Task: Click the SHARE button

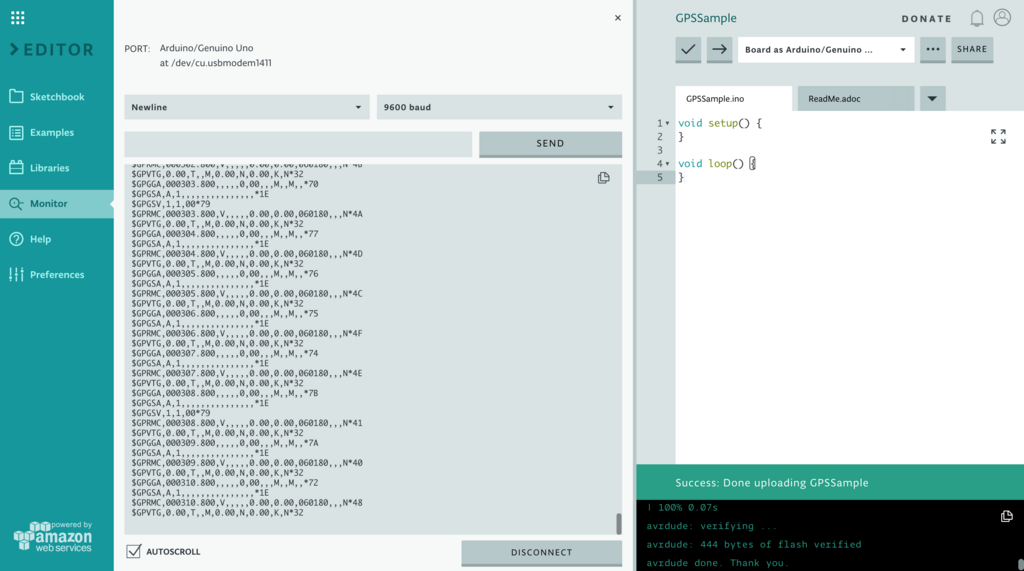Action: tap(972, 50)
